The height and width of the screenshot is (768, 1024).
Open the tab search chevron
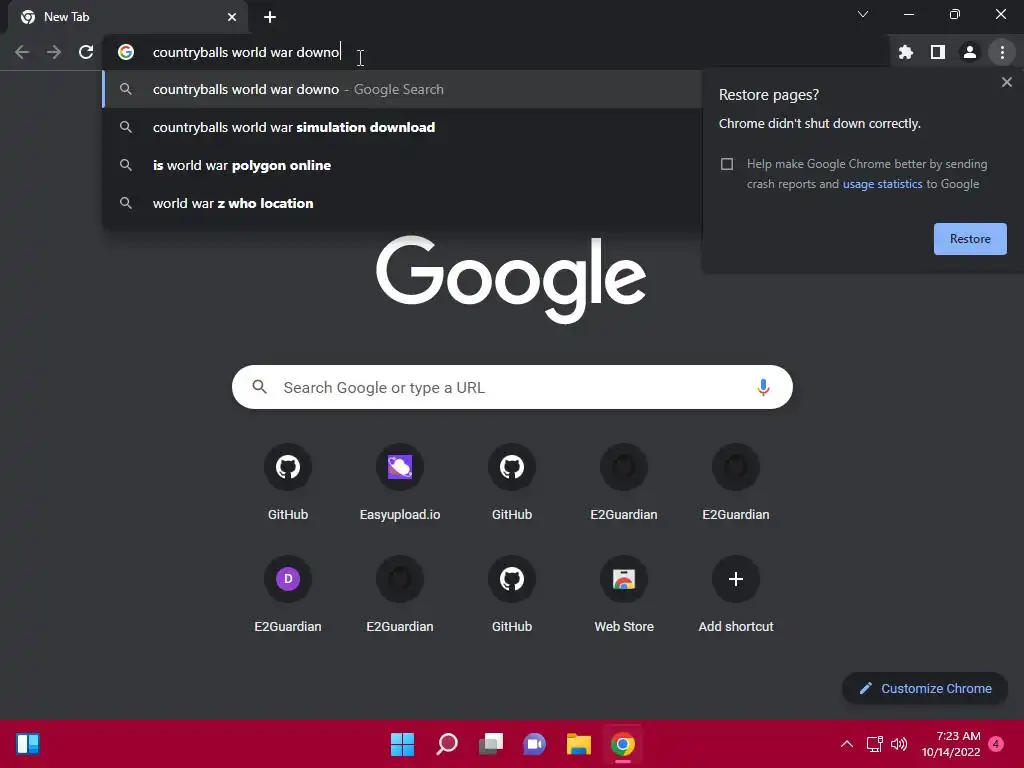(863, 14)
